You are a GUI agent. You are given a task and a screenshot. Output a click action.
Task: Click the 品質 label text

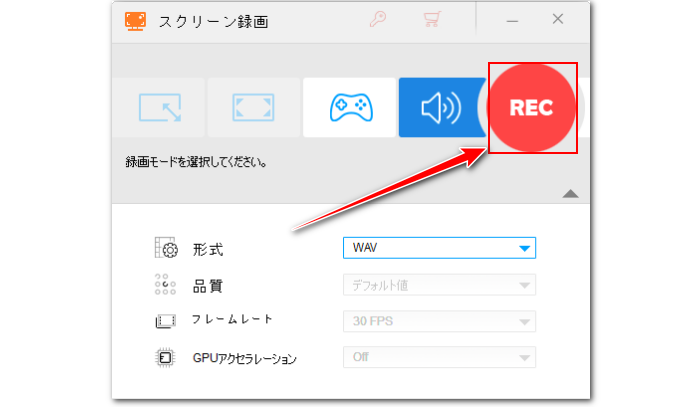[208, 286]
